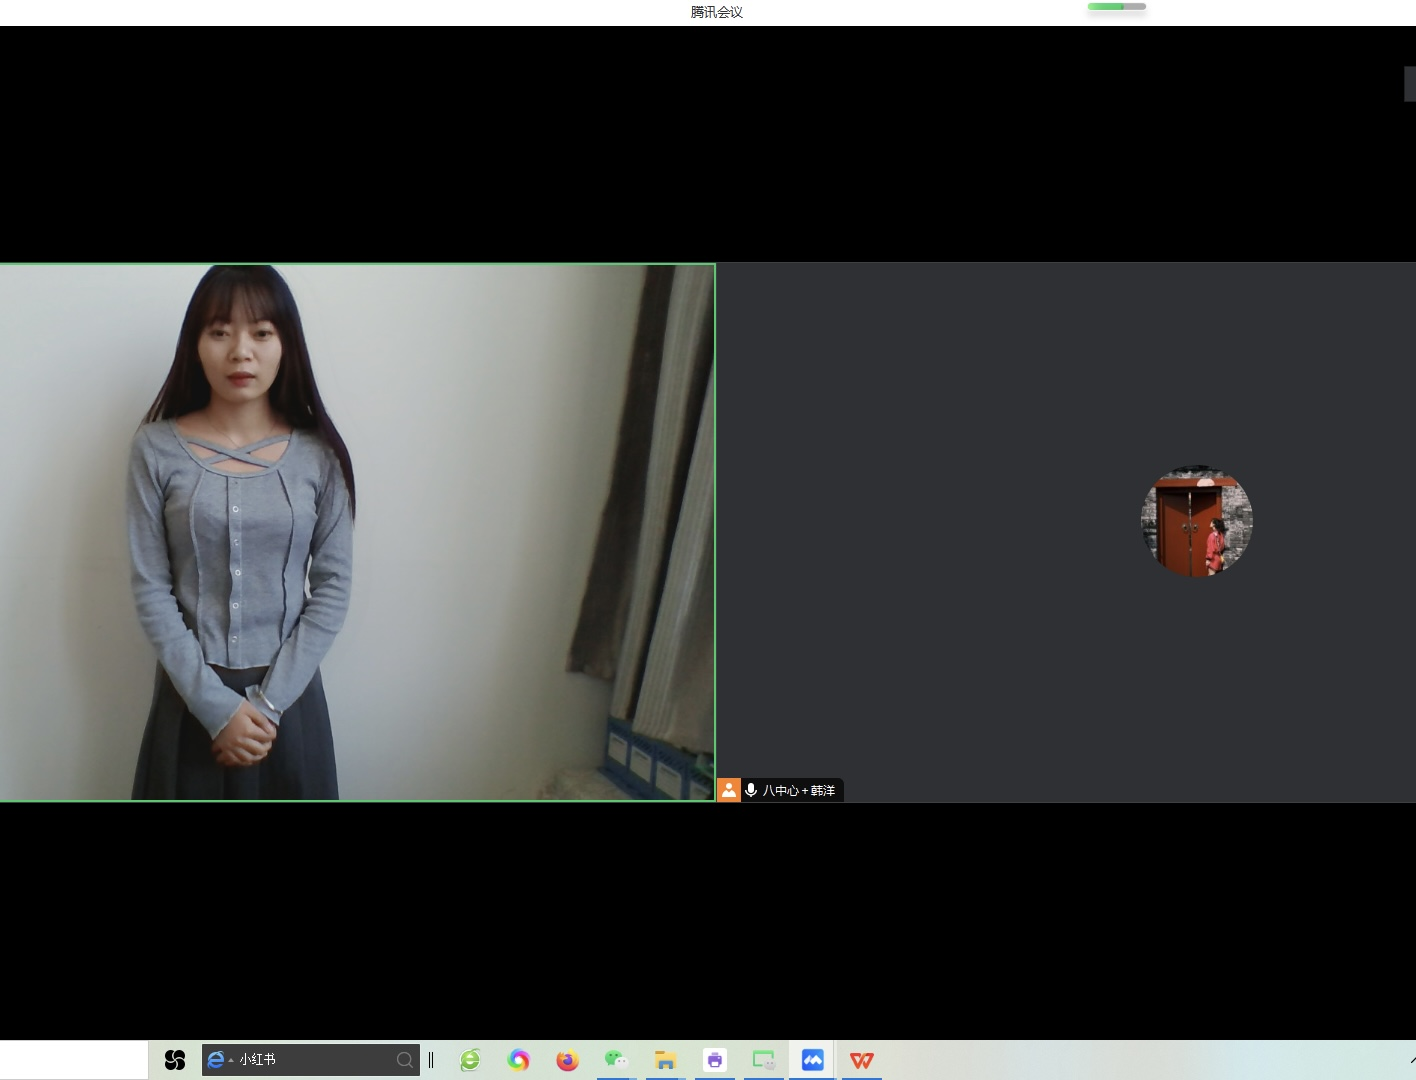Click the gray side panel handle at the right edge
The height and width of the screenshot is (1080, 1416).
1410,83
